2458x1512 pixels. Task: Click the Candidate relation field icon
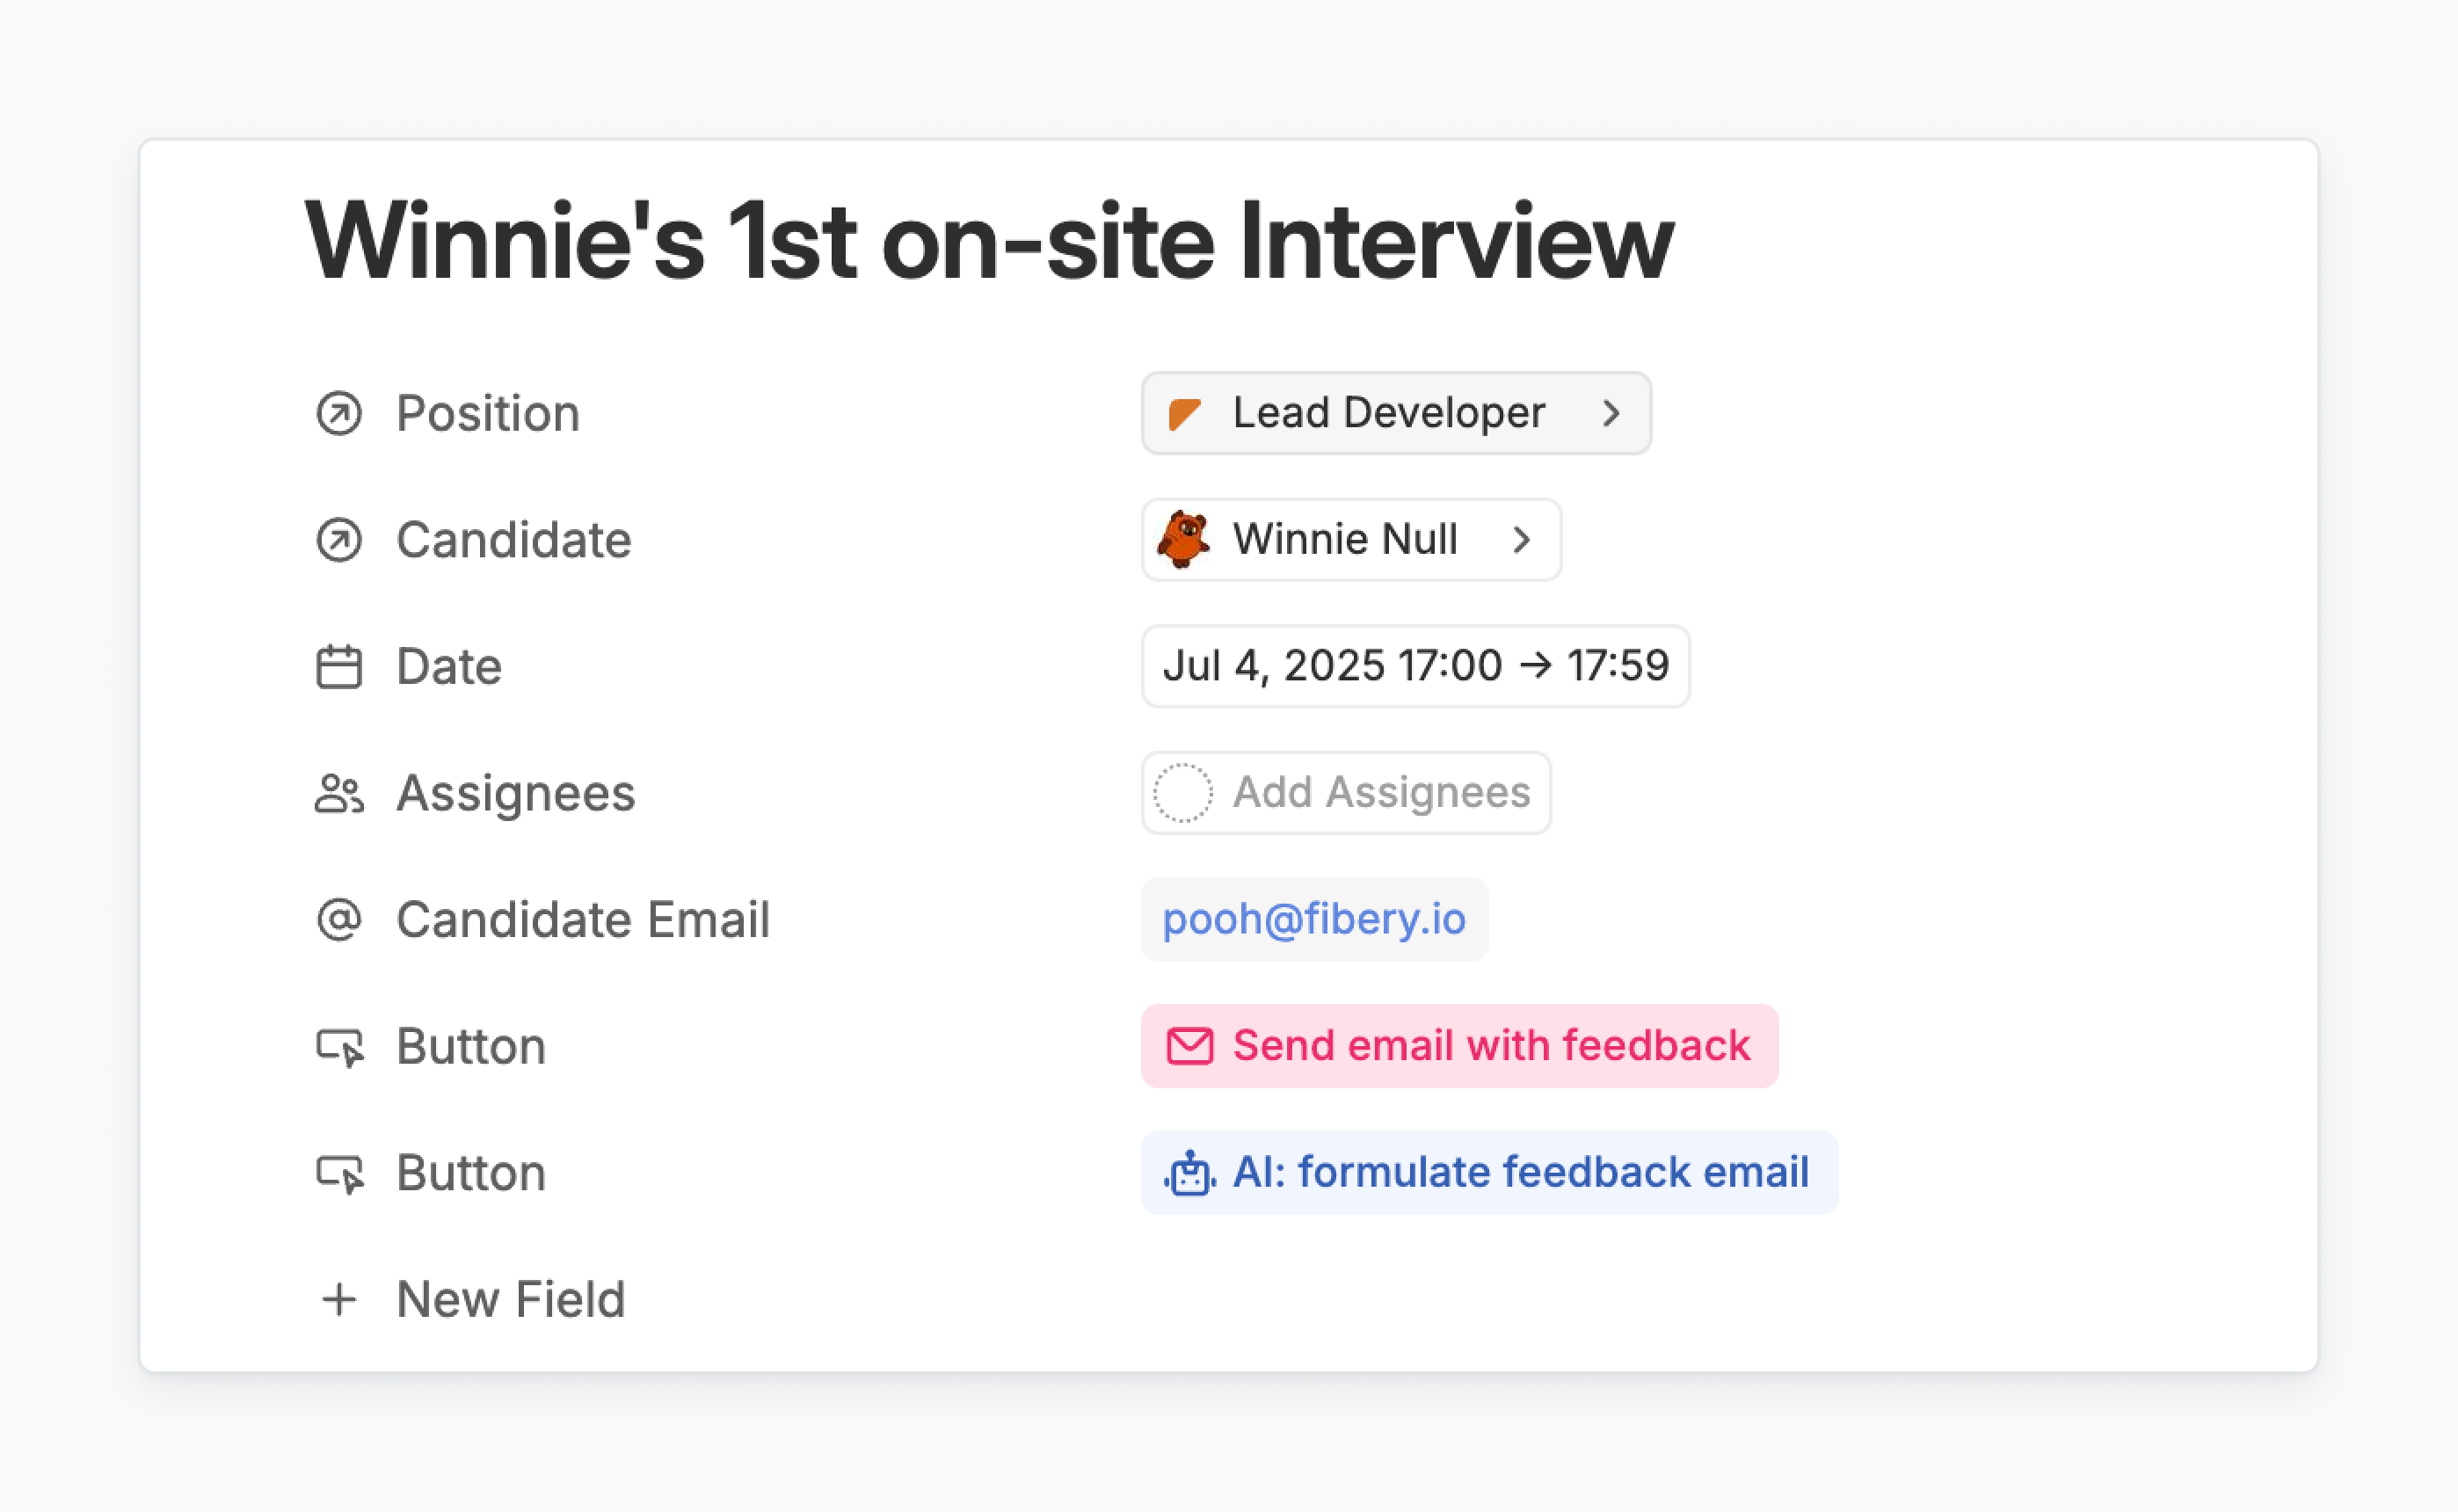339,540
